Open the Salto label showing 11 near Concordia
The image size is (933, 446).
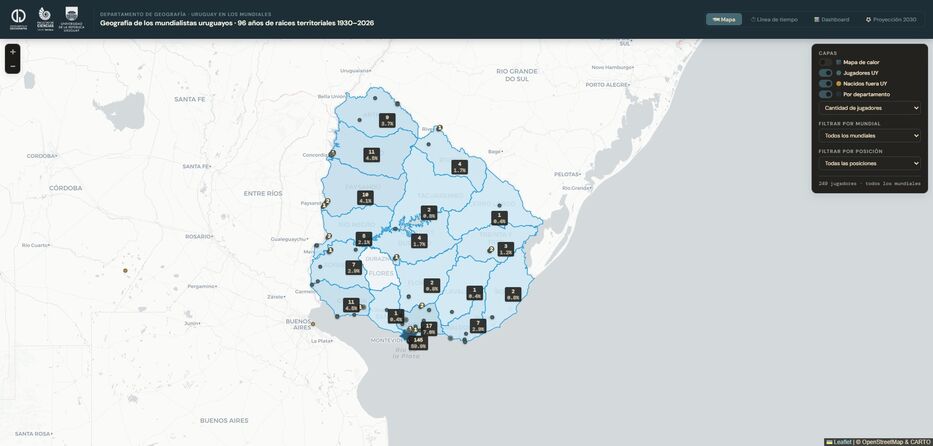pyautogui.click(x=371, y=155)
